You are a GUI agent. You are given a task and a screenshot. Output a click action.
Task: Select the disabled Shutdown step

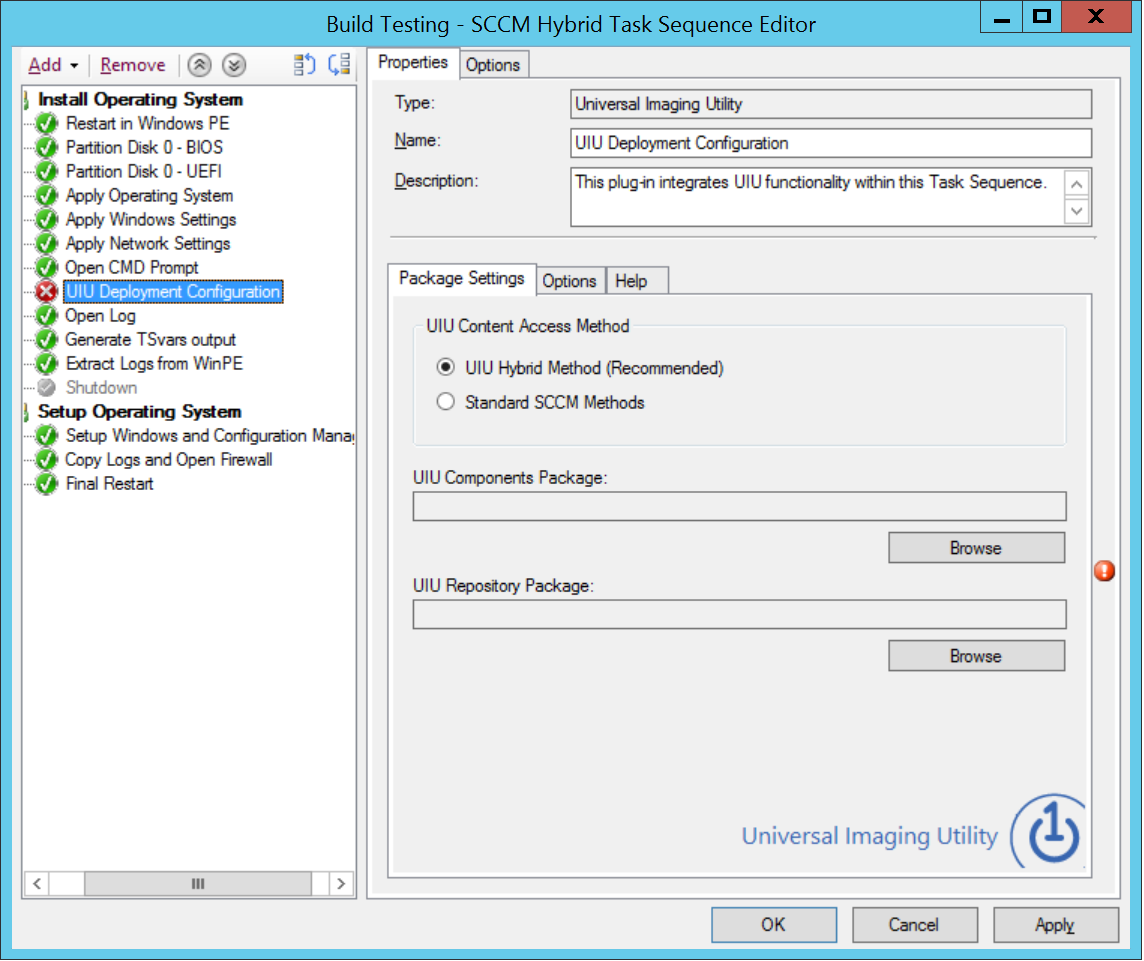coord(101,387)
